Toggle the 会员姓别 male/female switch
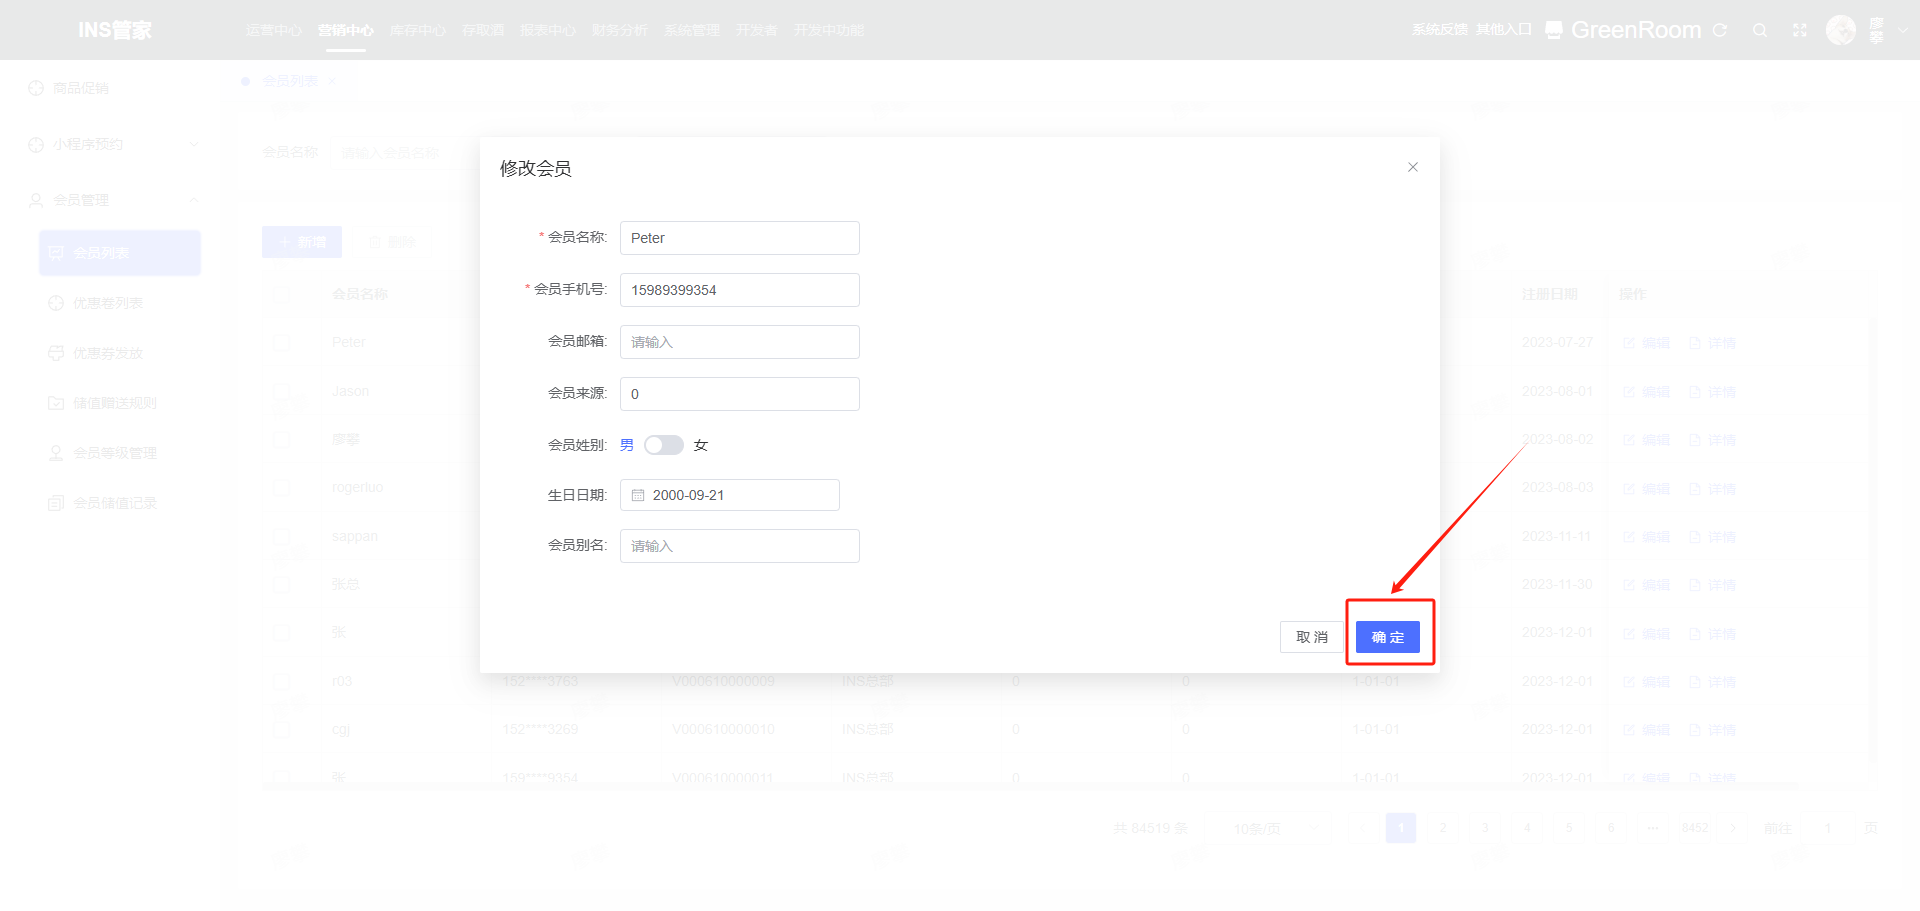Image resolution: width=1920 pixels, height=911 pixels. 664,445
